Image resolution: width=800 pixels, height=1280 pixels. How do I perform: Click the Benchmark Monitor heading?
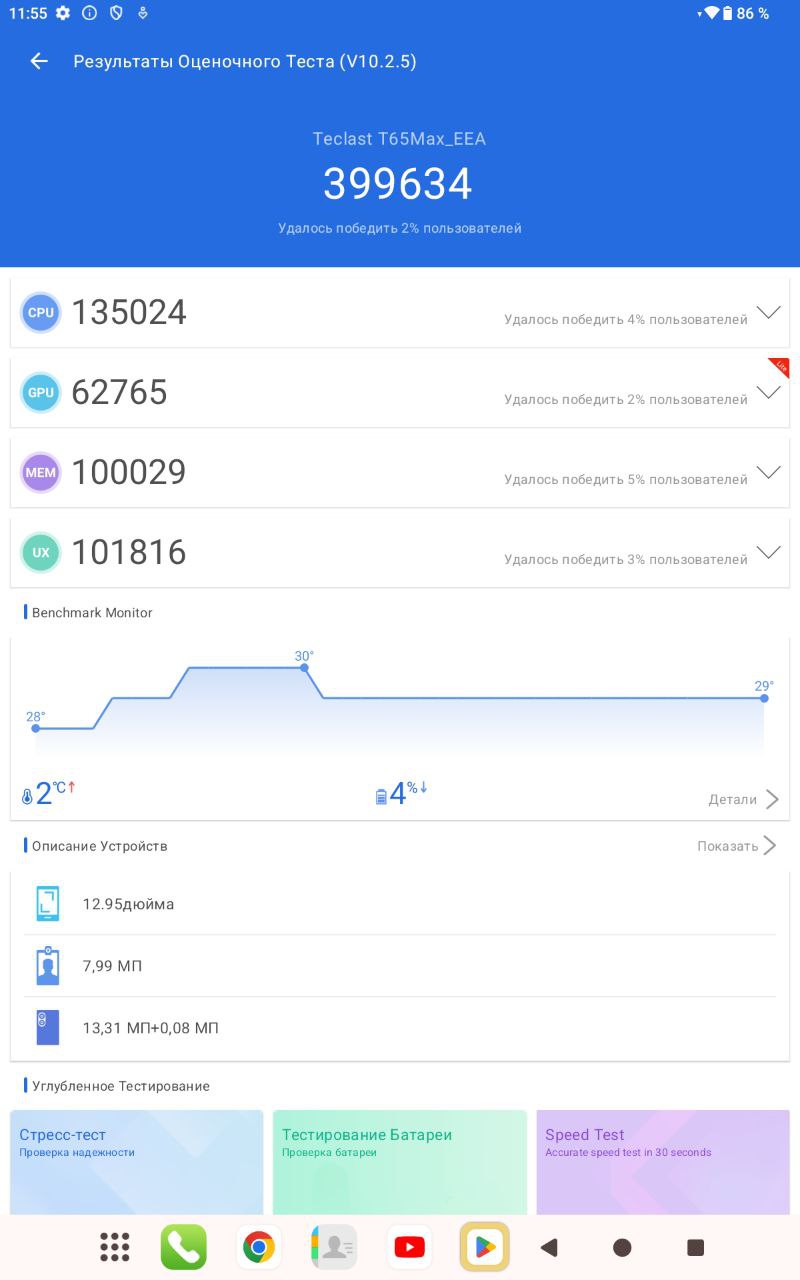(x=92, y=612)
